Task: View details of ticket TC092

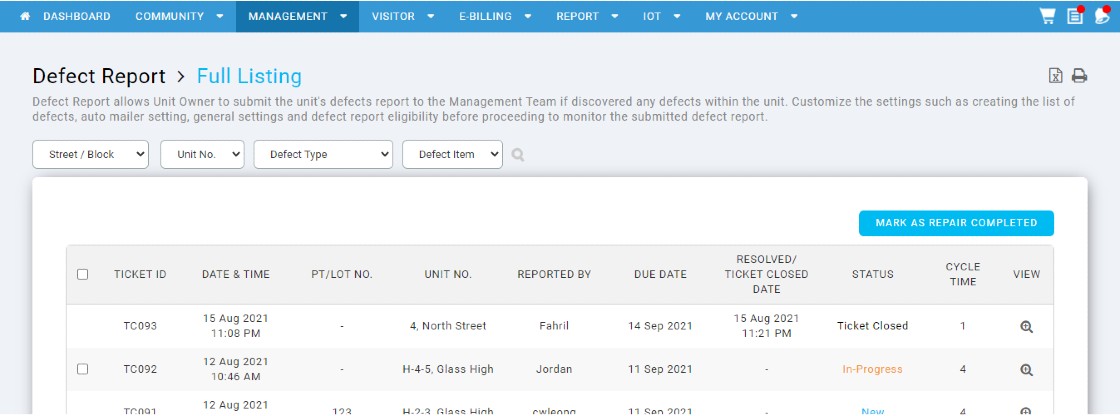Action: tap(1026, 370)
